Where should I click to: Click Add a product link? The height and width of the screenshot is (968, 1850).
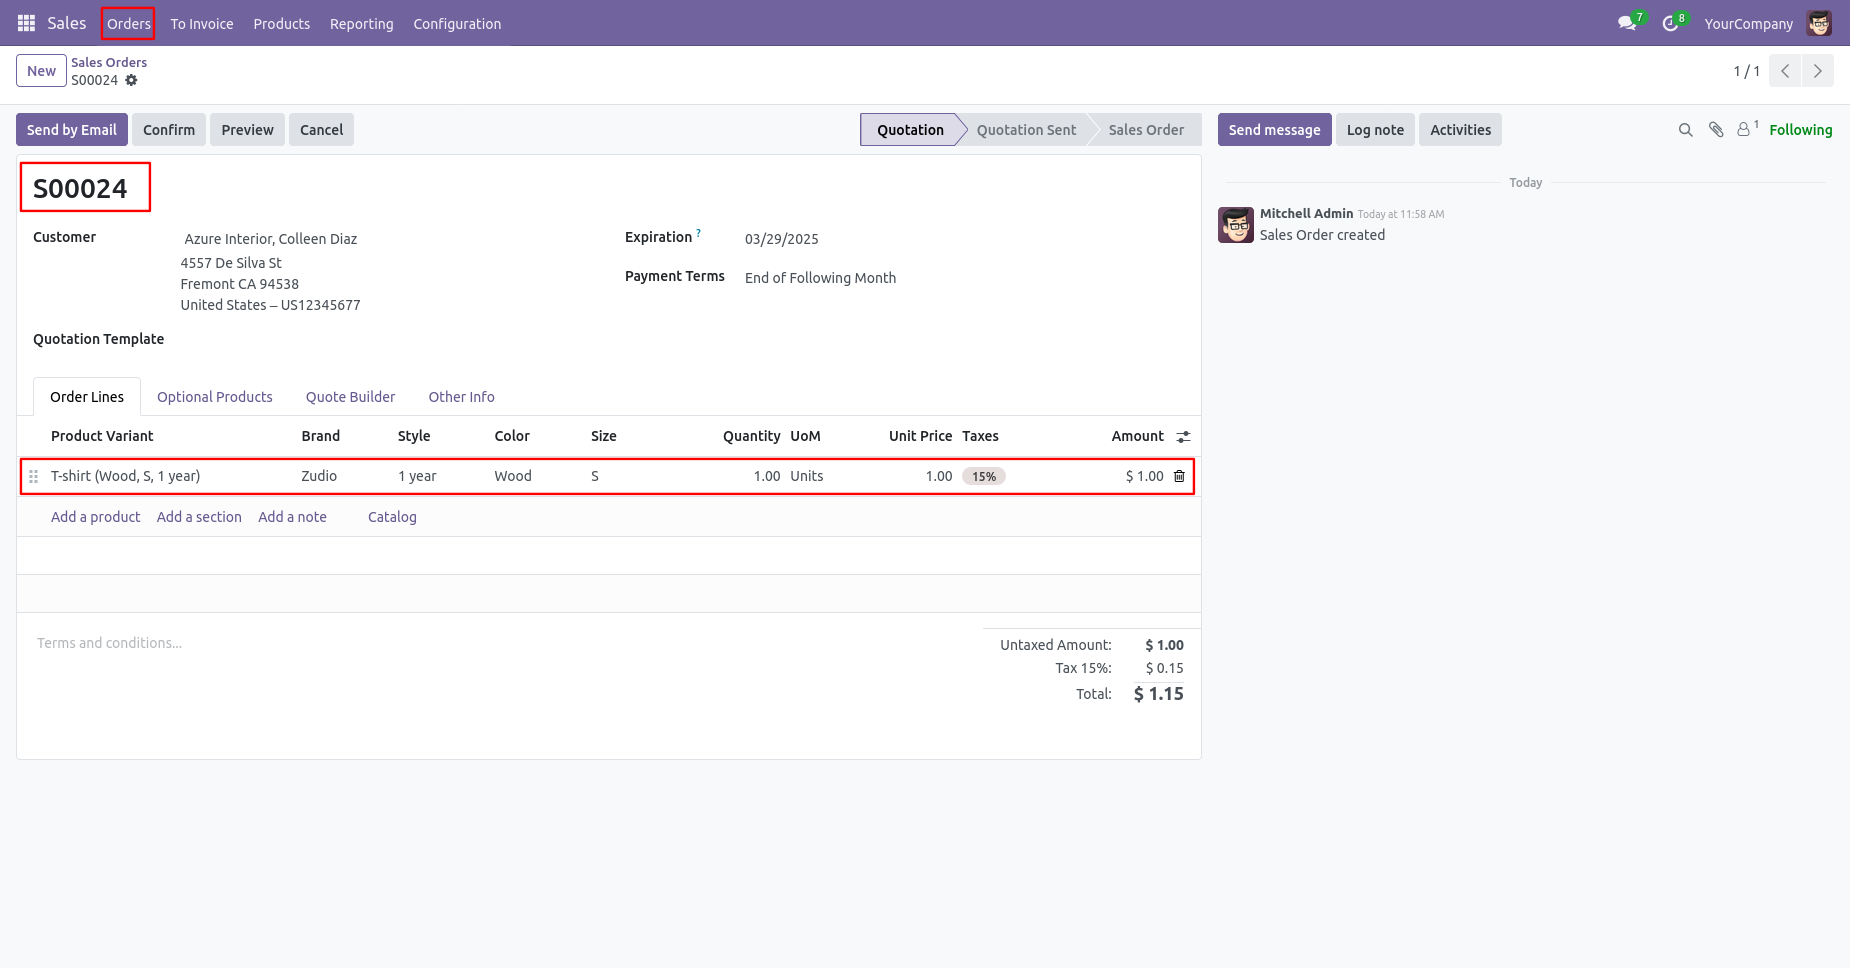click(x=96, y=517)
